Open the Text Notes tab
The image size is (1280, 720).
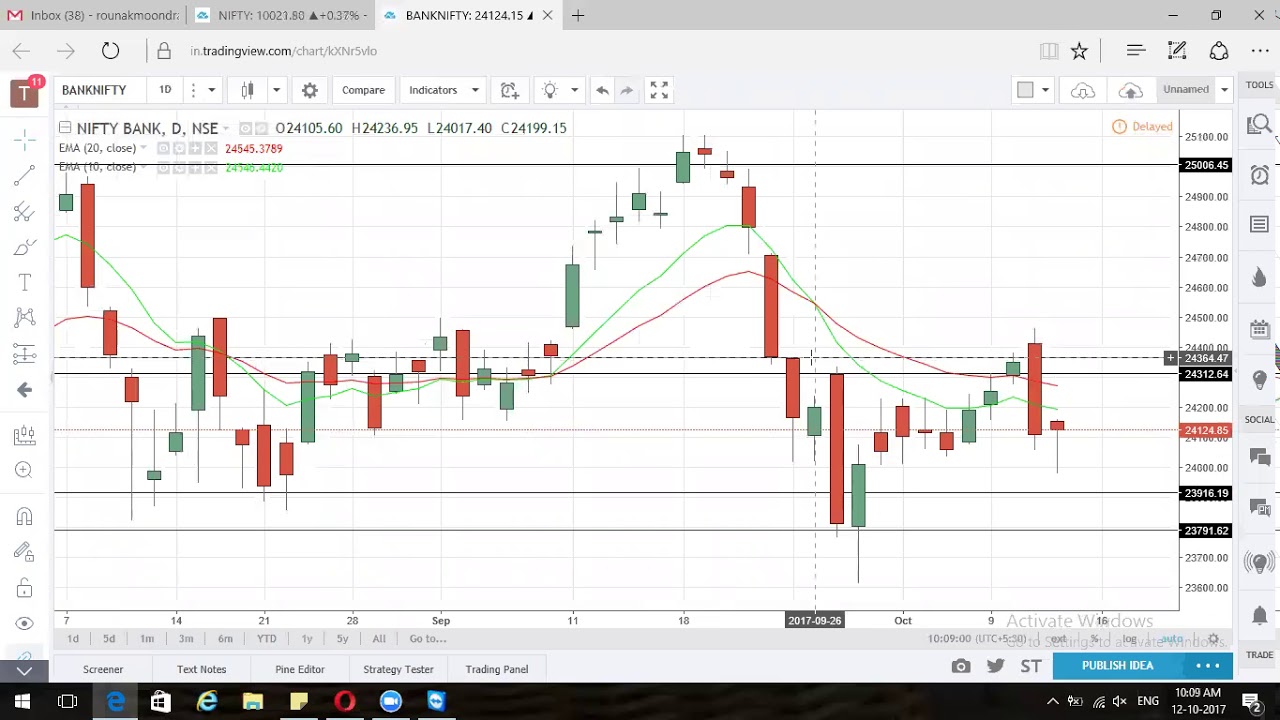coord(201,669)
